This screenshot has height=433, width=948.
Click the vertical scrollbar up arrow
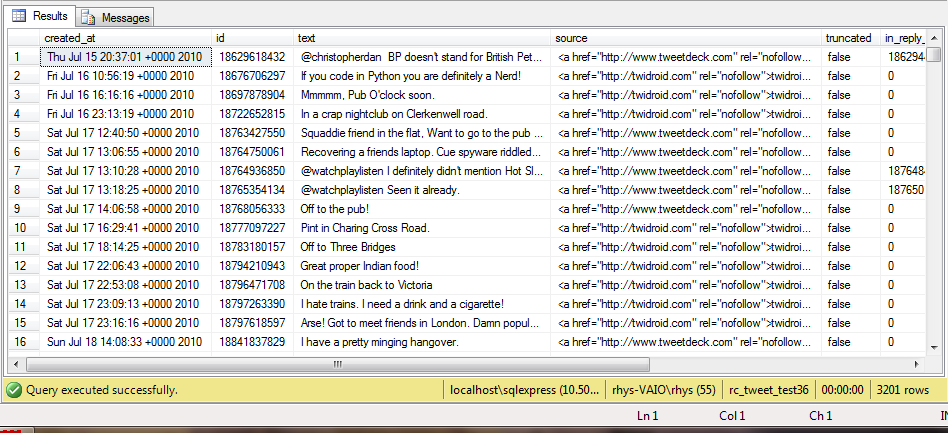[932, 55]
